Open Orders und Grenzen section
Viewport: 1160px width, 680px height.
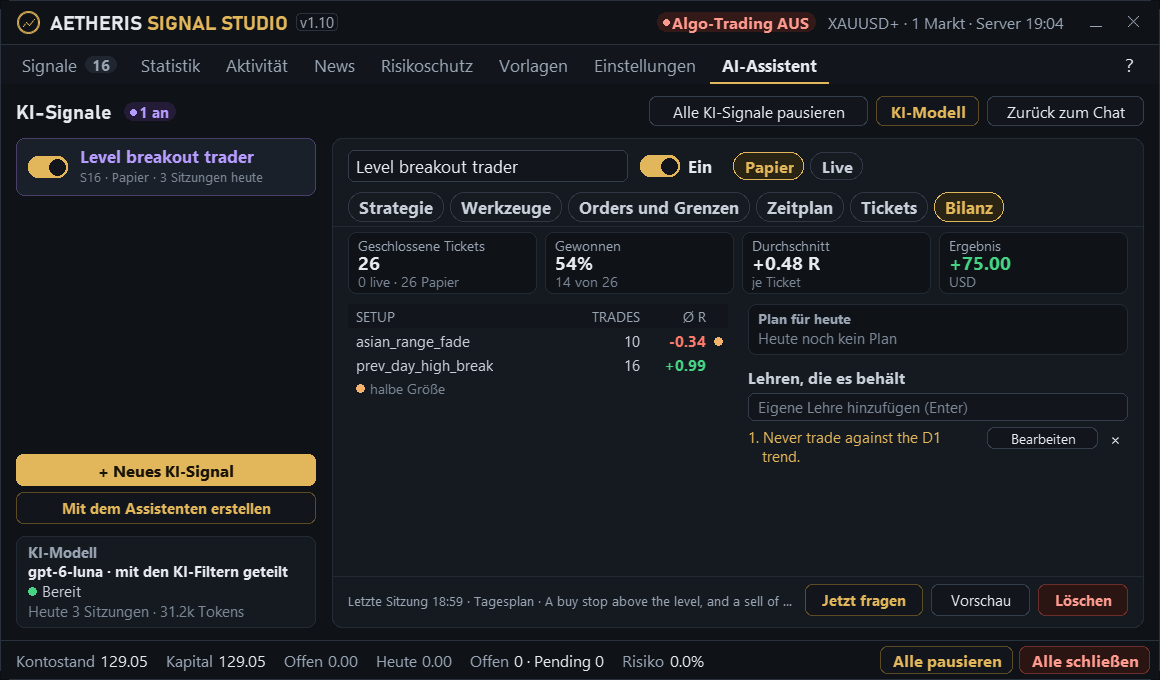[658, 208]
